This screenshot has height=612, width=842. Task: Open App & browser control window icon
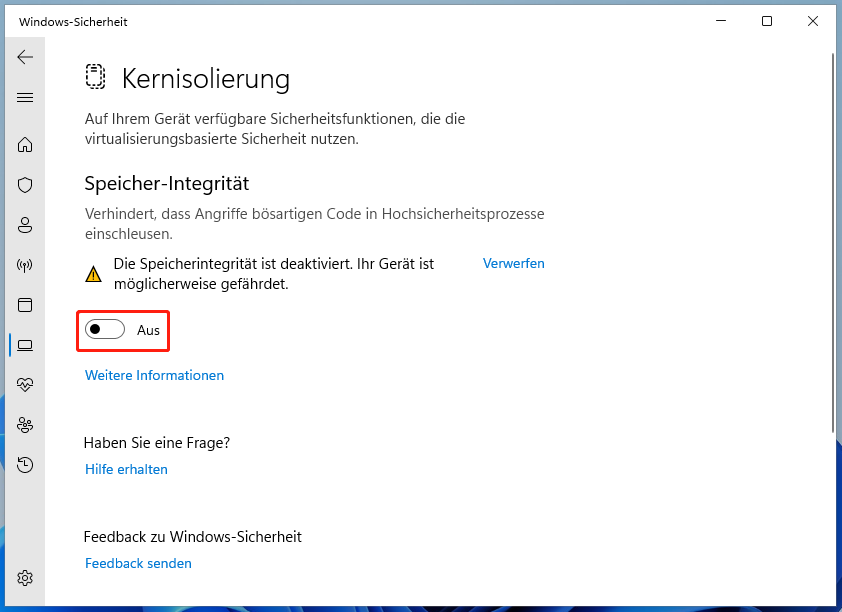[x=25, y=305]
